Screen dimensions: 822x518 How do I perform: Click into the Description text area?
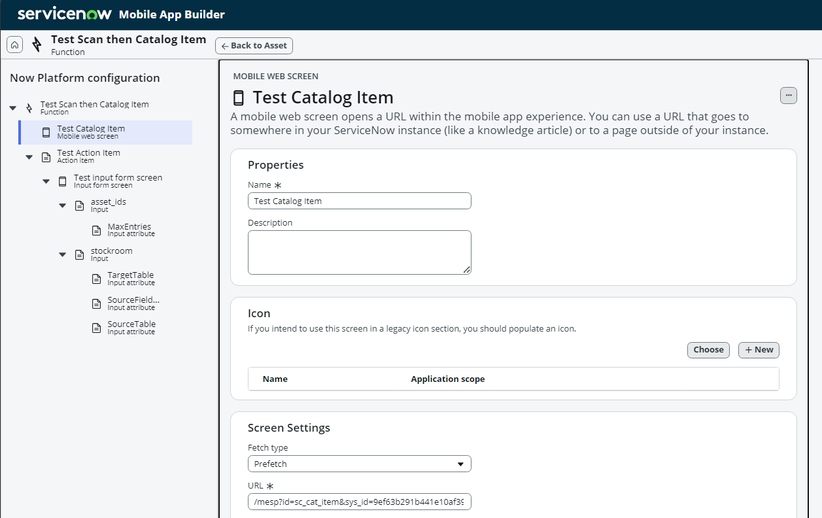coord(360,252)
